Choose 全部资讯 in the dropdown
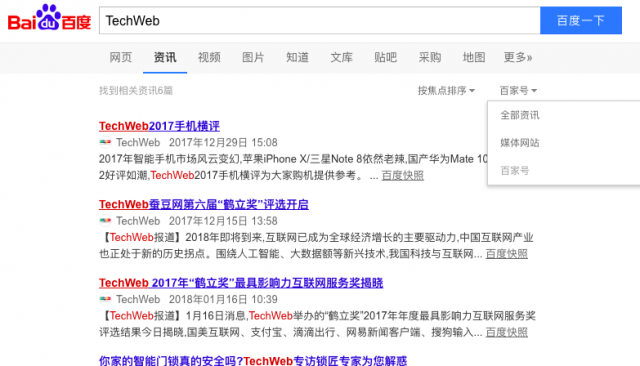The image size is (640, 366). 520,115
